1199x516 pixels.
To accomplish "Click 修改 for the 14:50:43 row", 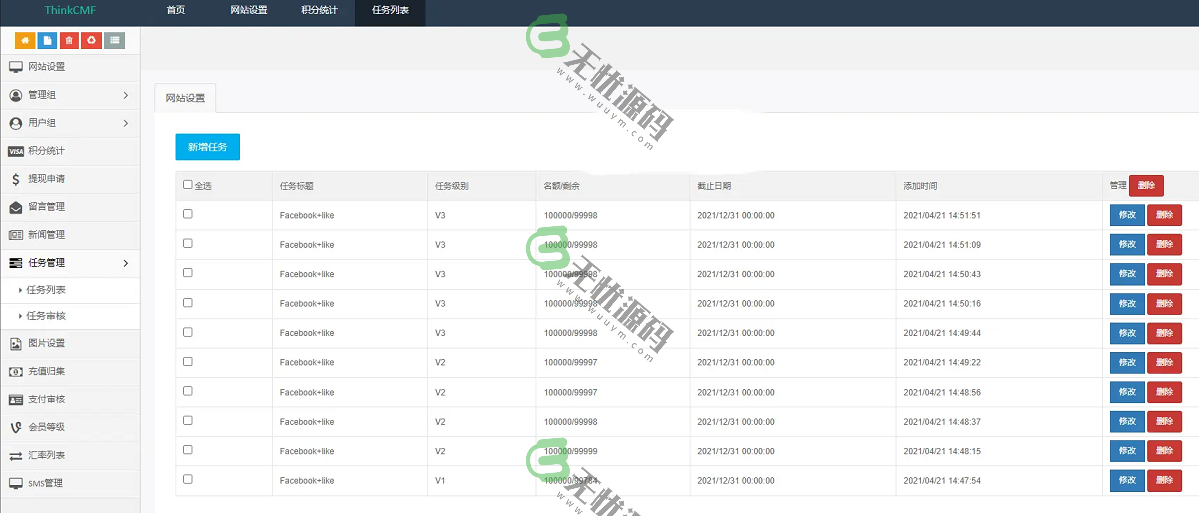I will tap(1127, 274).
